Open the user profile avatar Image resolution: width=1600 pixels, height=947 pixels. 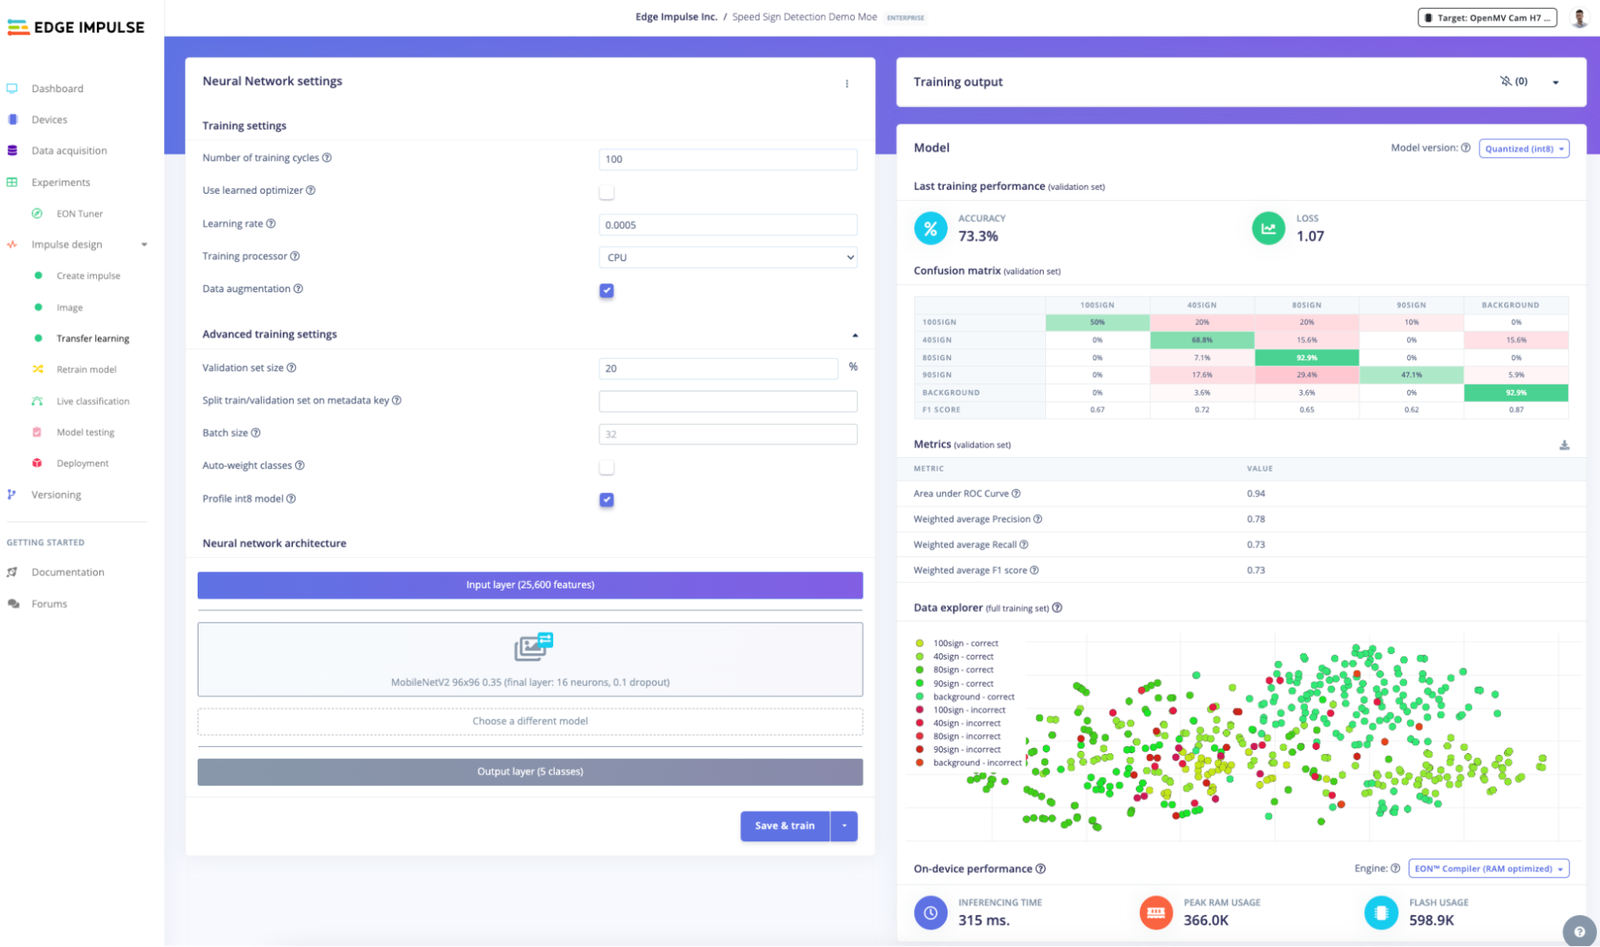[1580, 18]
